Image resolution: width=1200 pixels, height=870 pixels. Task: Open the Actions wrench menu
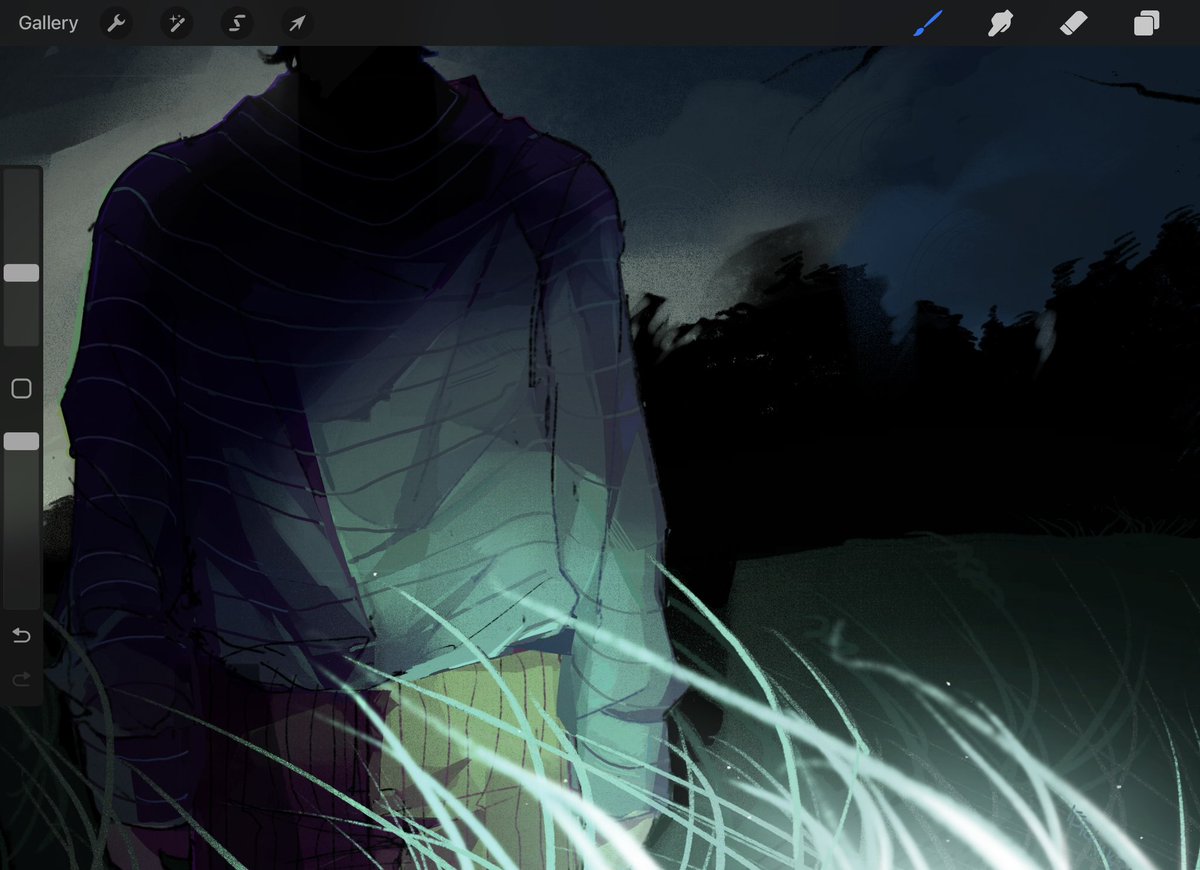pos(117,23)
